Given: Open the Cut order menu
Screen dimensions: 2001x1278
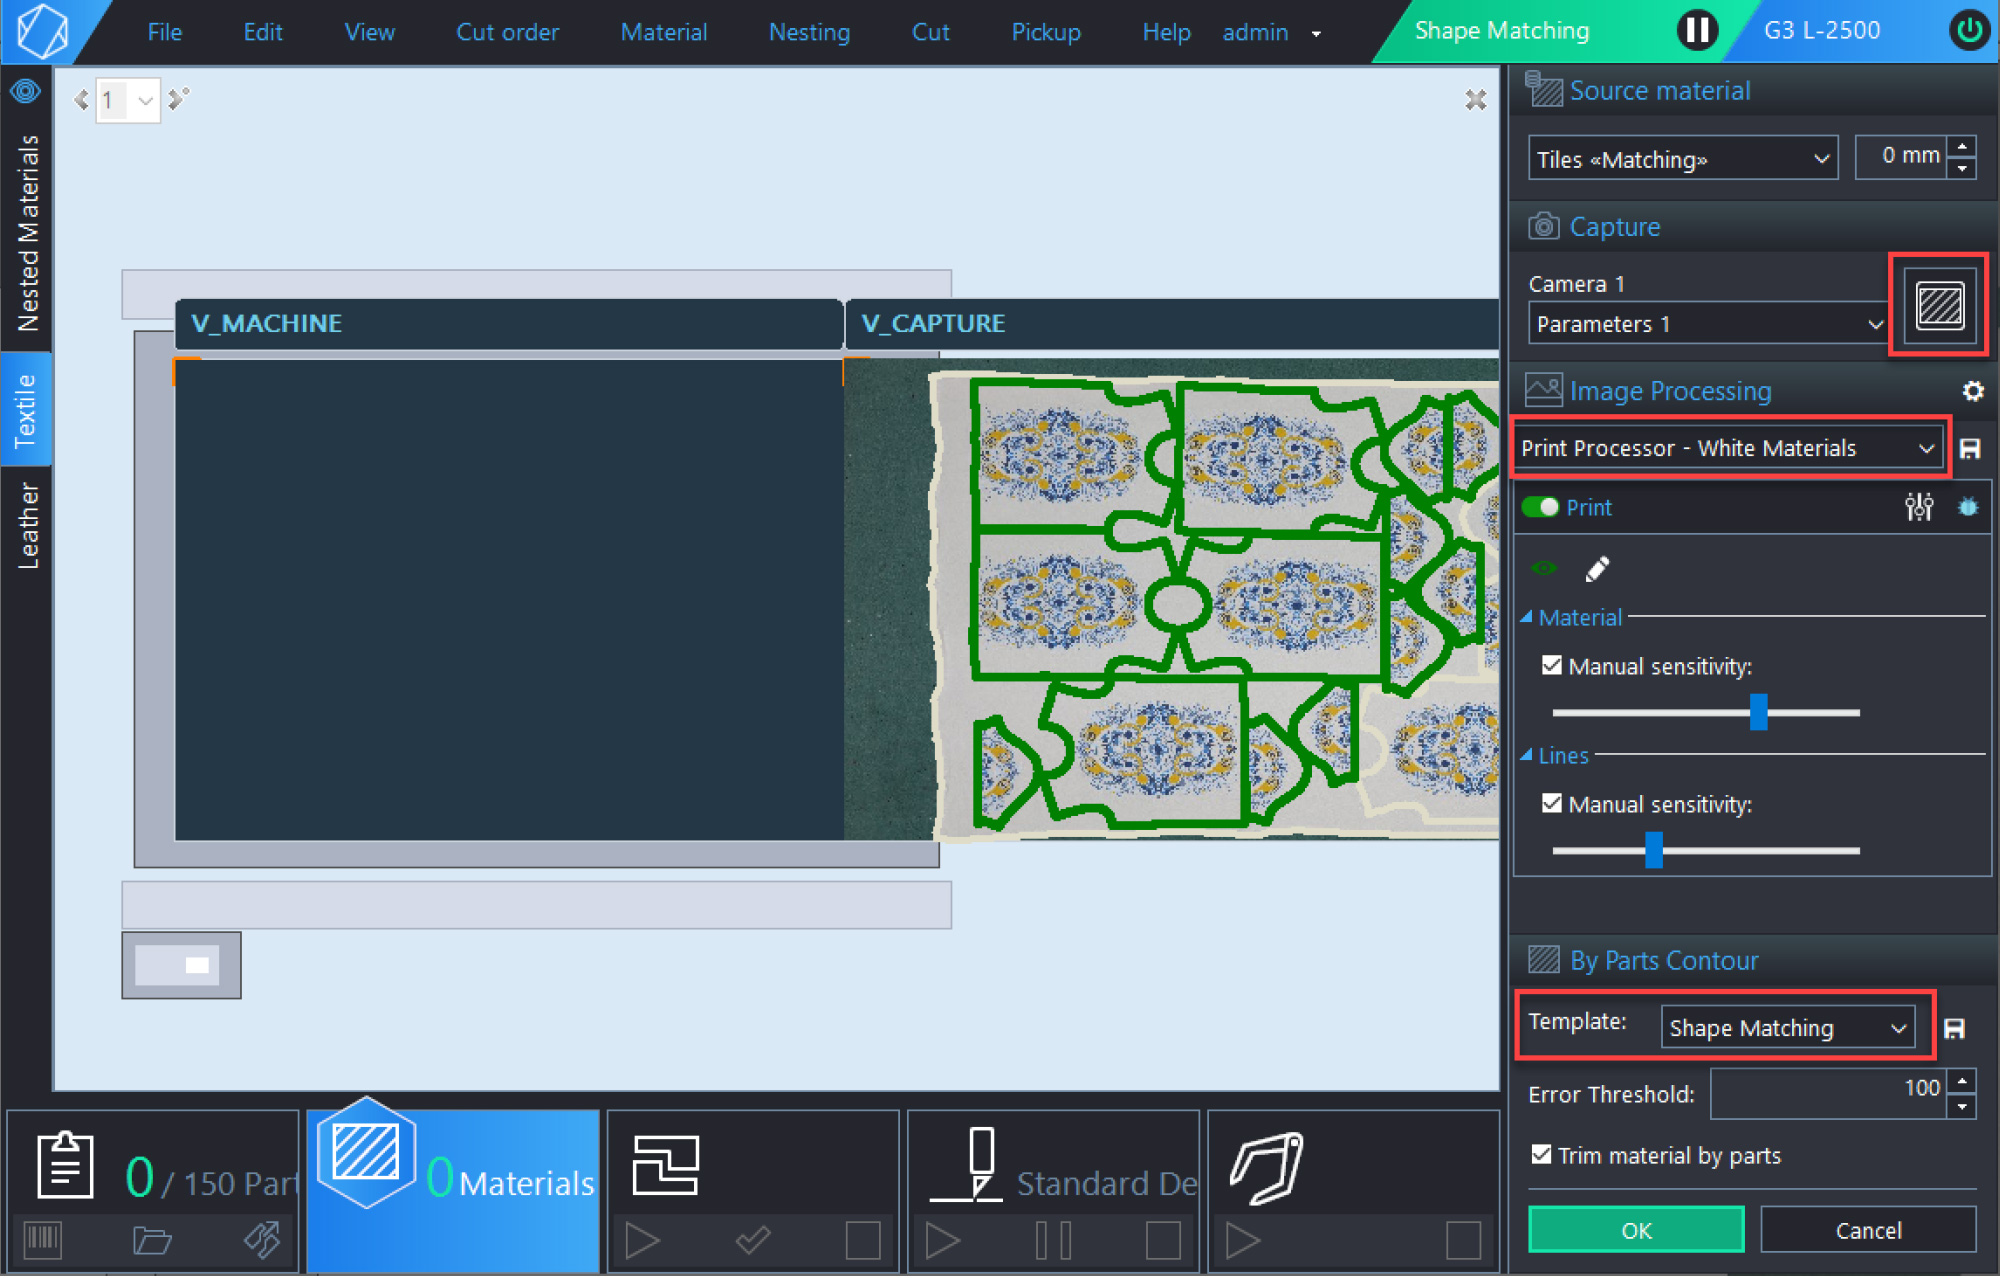Looking at the screenshot, I should click(507, 32).
